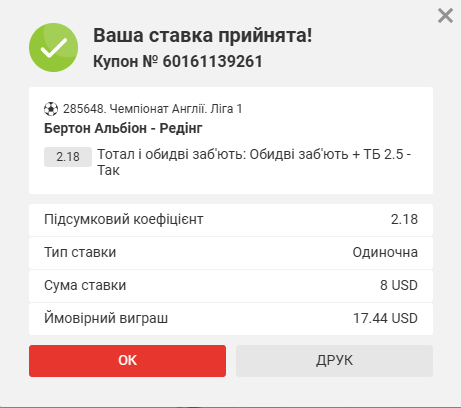461x408 pixels.
Task: Click the final coefficient value 2.18
Action: (404, 219)
